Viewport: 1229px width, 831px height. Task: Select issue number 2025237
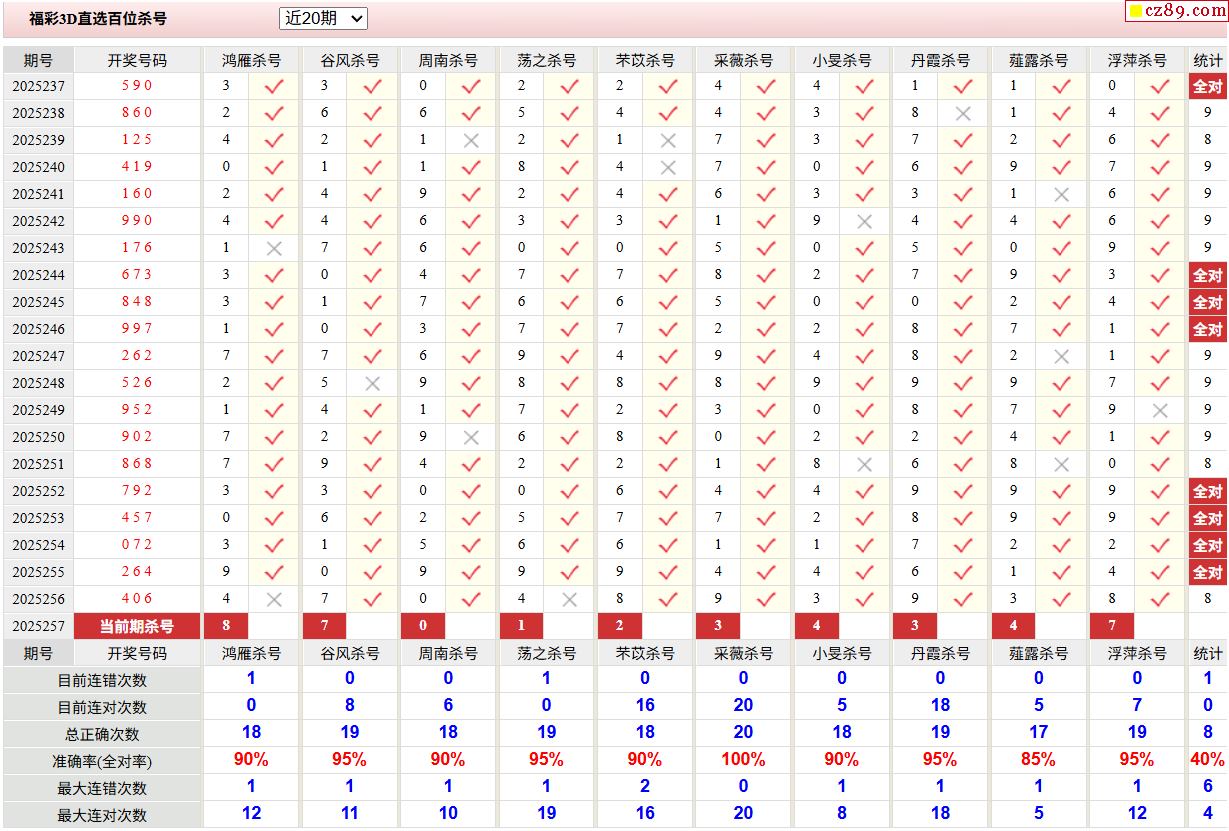[x=38, y=86]
